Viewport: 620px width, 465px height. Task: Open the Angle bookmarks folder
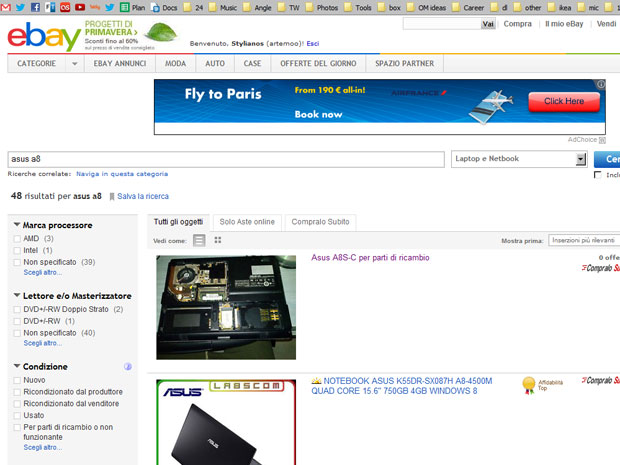pyautogui.click(x=257, y=8)
